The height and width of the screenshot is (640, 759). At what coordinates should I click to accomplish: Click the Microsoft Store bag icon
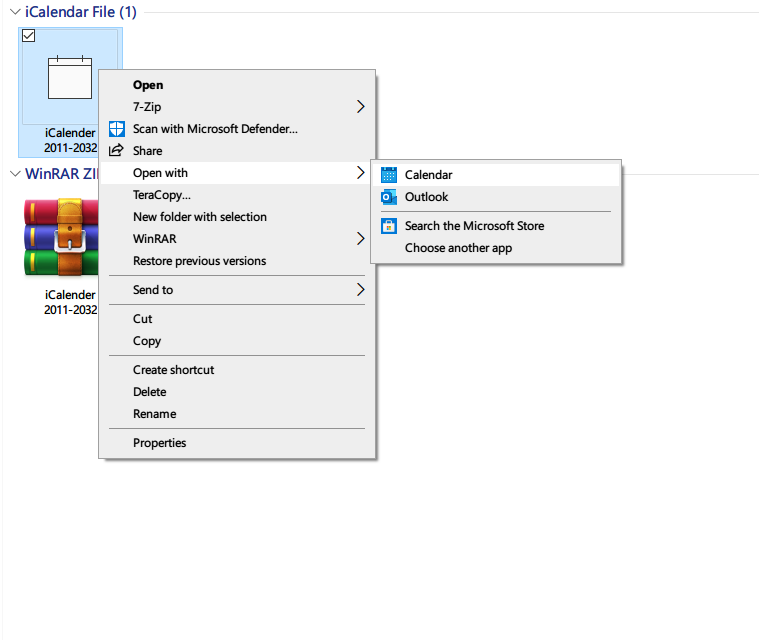[388, 226]
